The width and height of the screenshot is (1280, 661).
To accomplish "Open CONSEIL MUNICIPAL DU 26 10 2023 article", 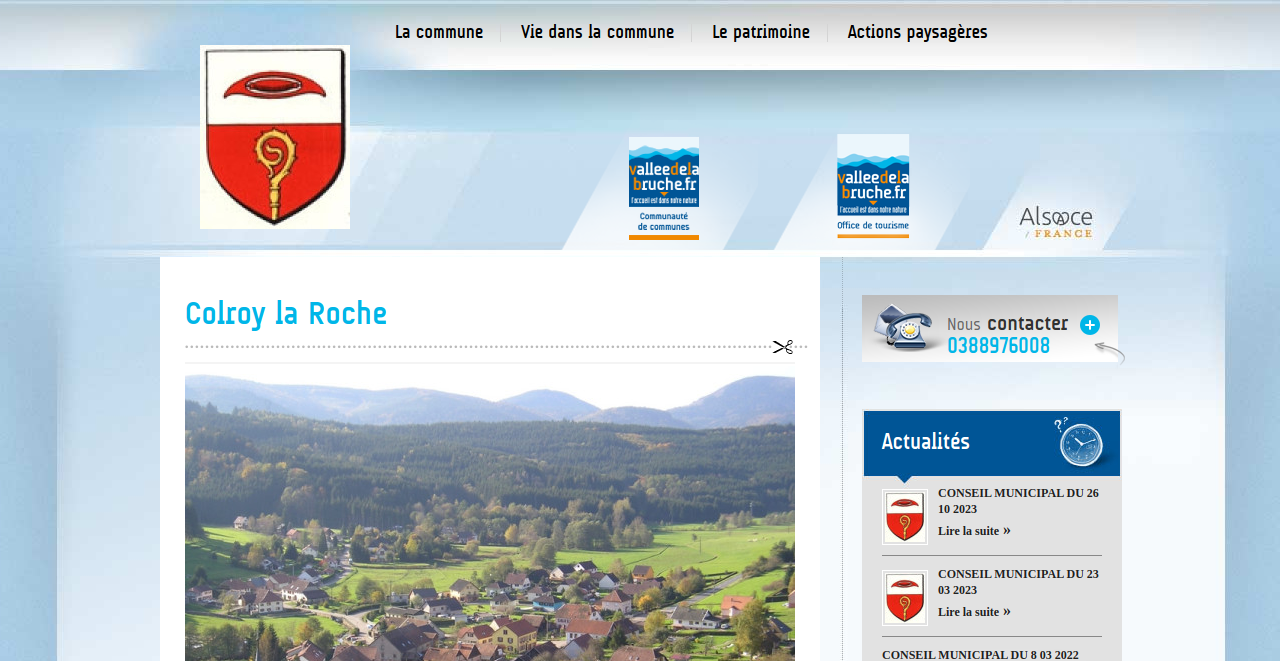I will click(x=1018, y=501).
